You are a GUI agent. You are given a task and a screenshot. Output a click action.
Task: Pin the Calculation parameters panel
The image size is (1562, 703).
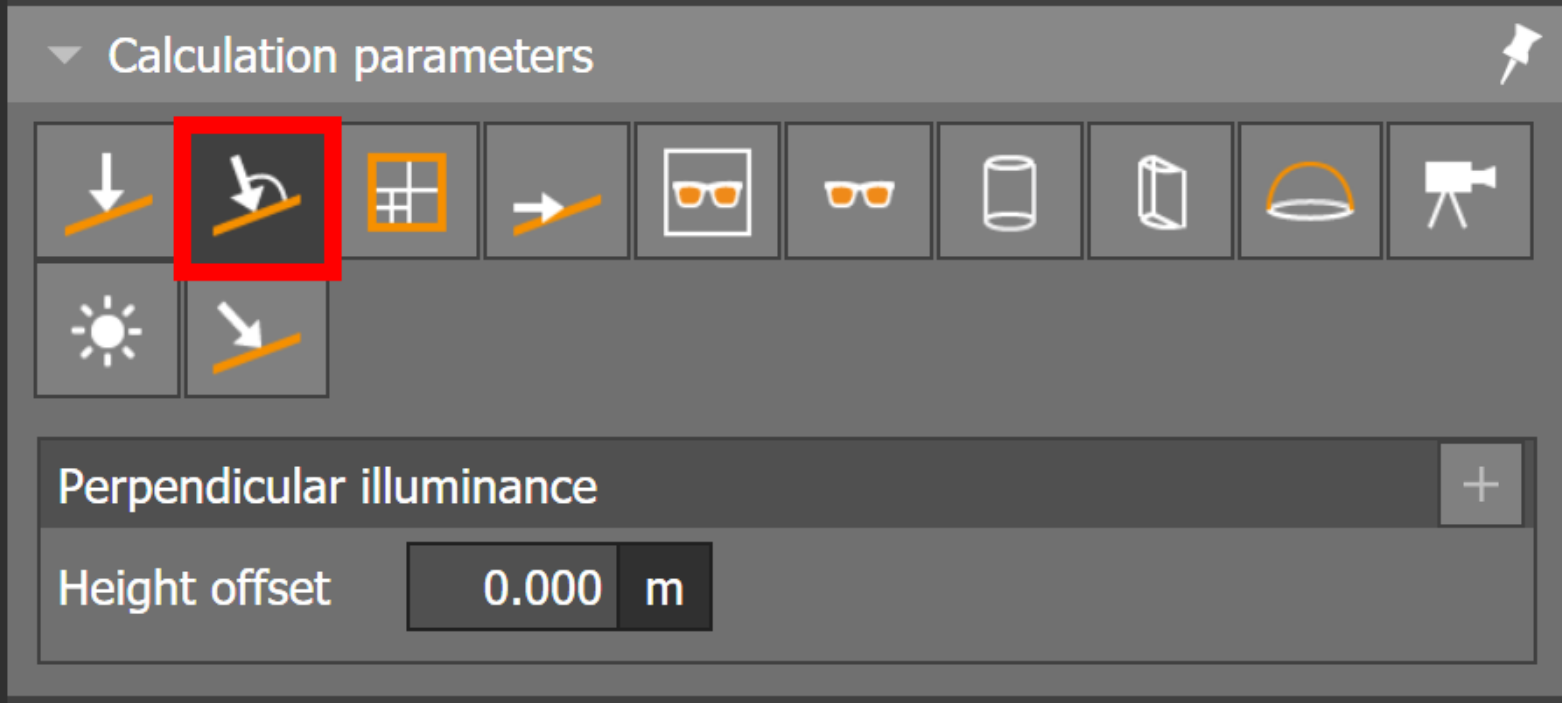click(x=1518, y=55)
